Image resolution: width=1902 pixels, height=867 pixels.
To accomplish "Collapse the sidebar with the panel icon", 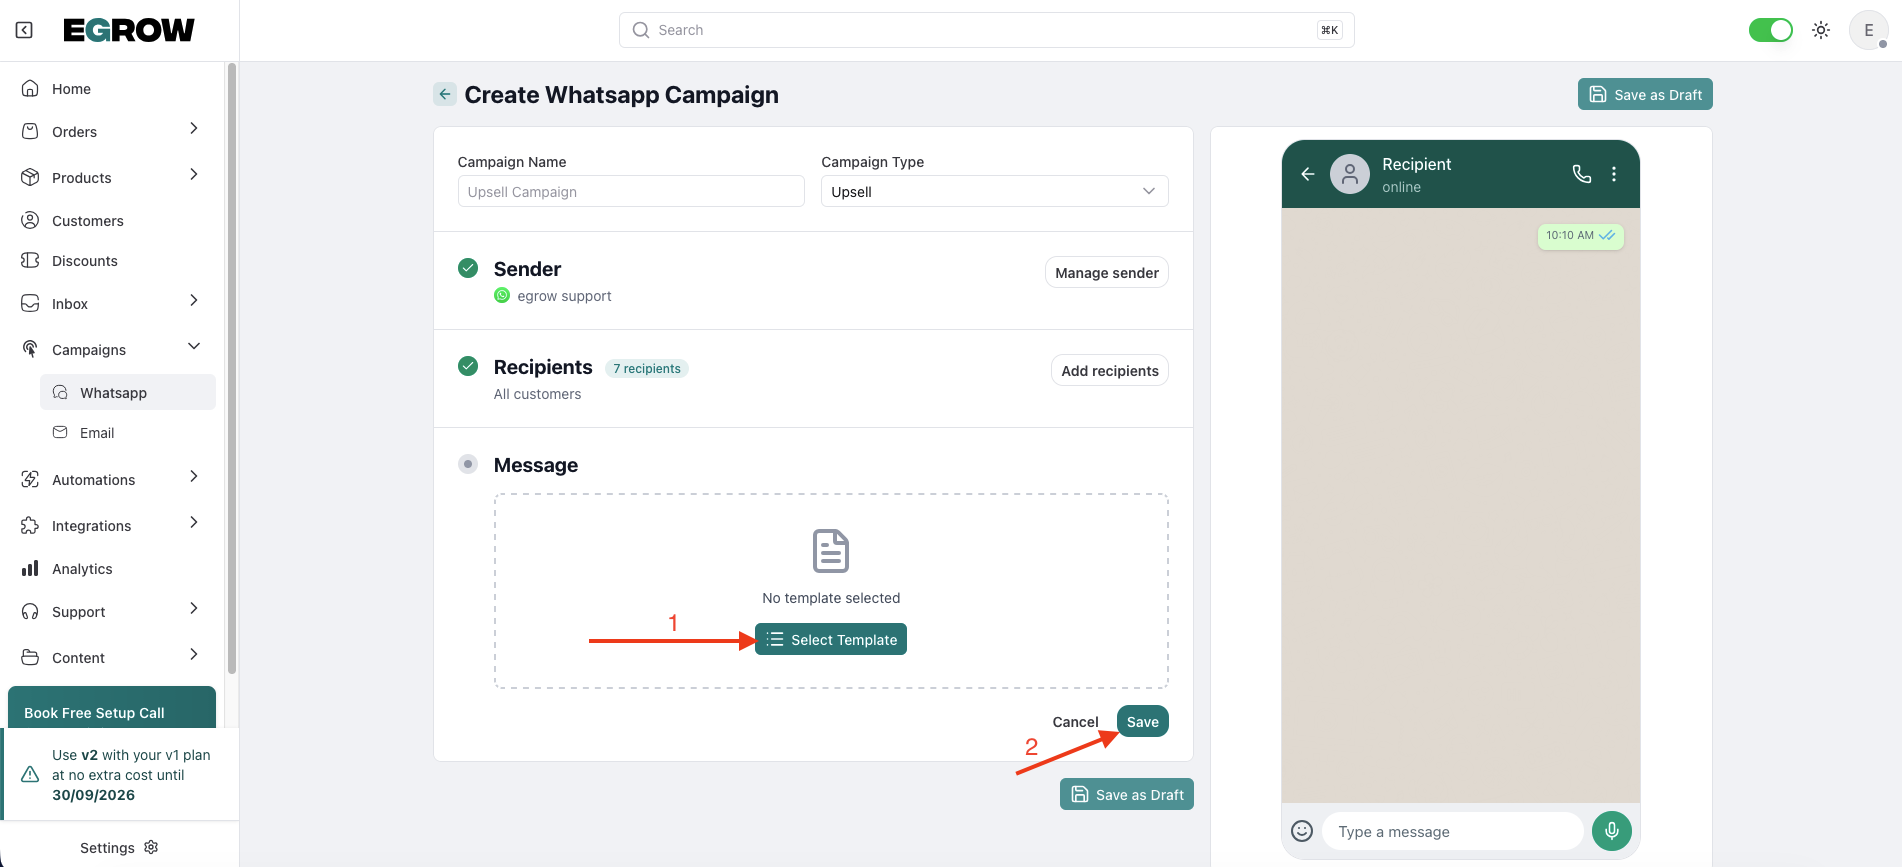I will 24,30.
